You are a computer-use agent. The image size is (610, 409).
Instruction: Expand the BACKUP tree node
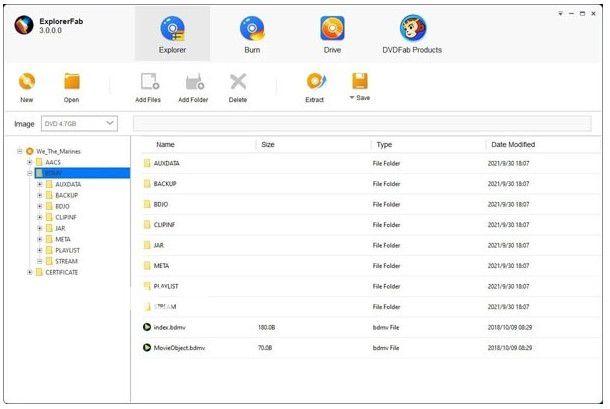click(39, 195)
